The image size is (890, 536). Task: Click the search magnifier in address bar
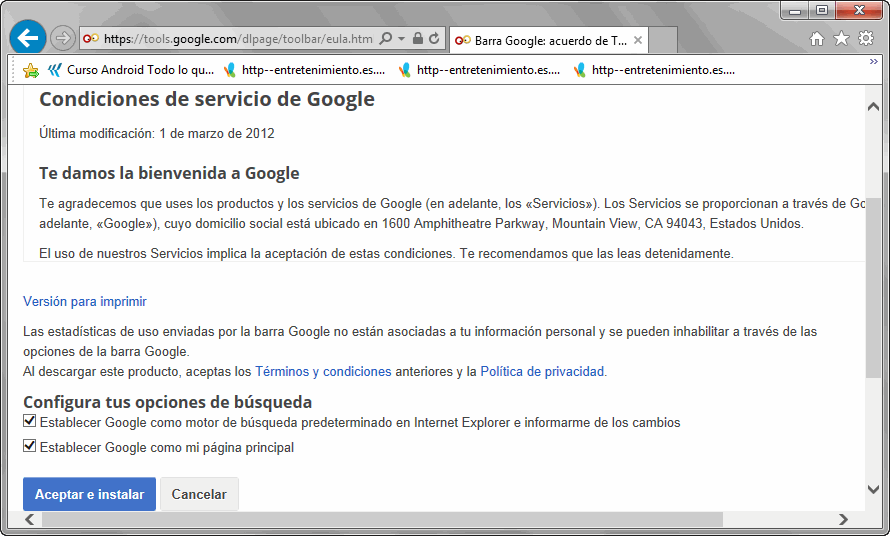pos(385,39)
